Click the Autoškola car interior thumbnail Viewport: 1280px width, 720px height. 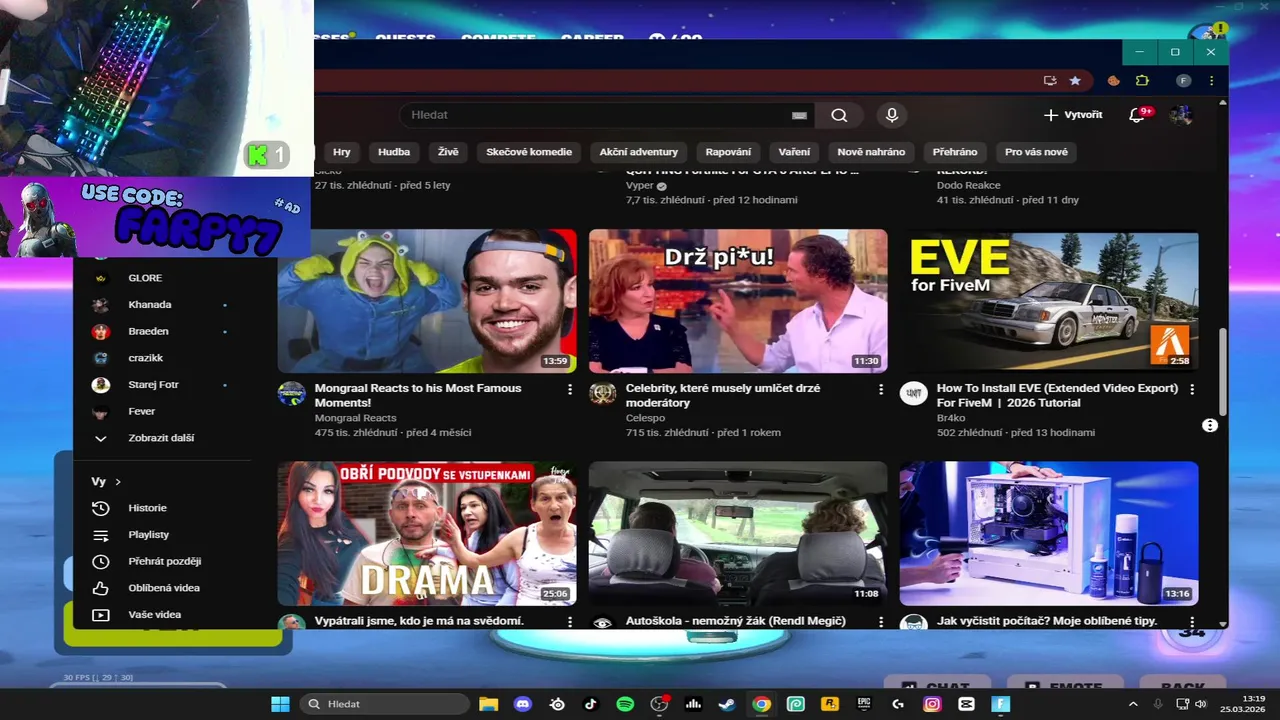[738, 533]
